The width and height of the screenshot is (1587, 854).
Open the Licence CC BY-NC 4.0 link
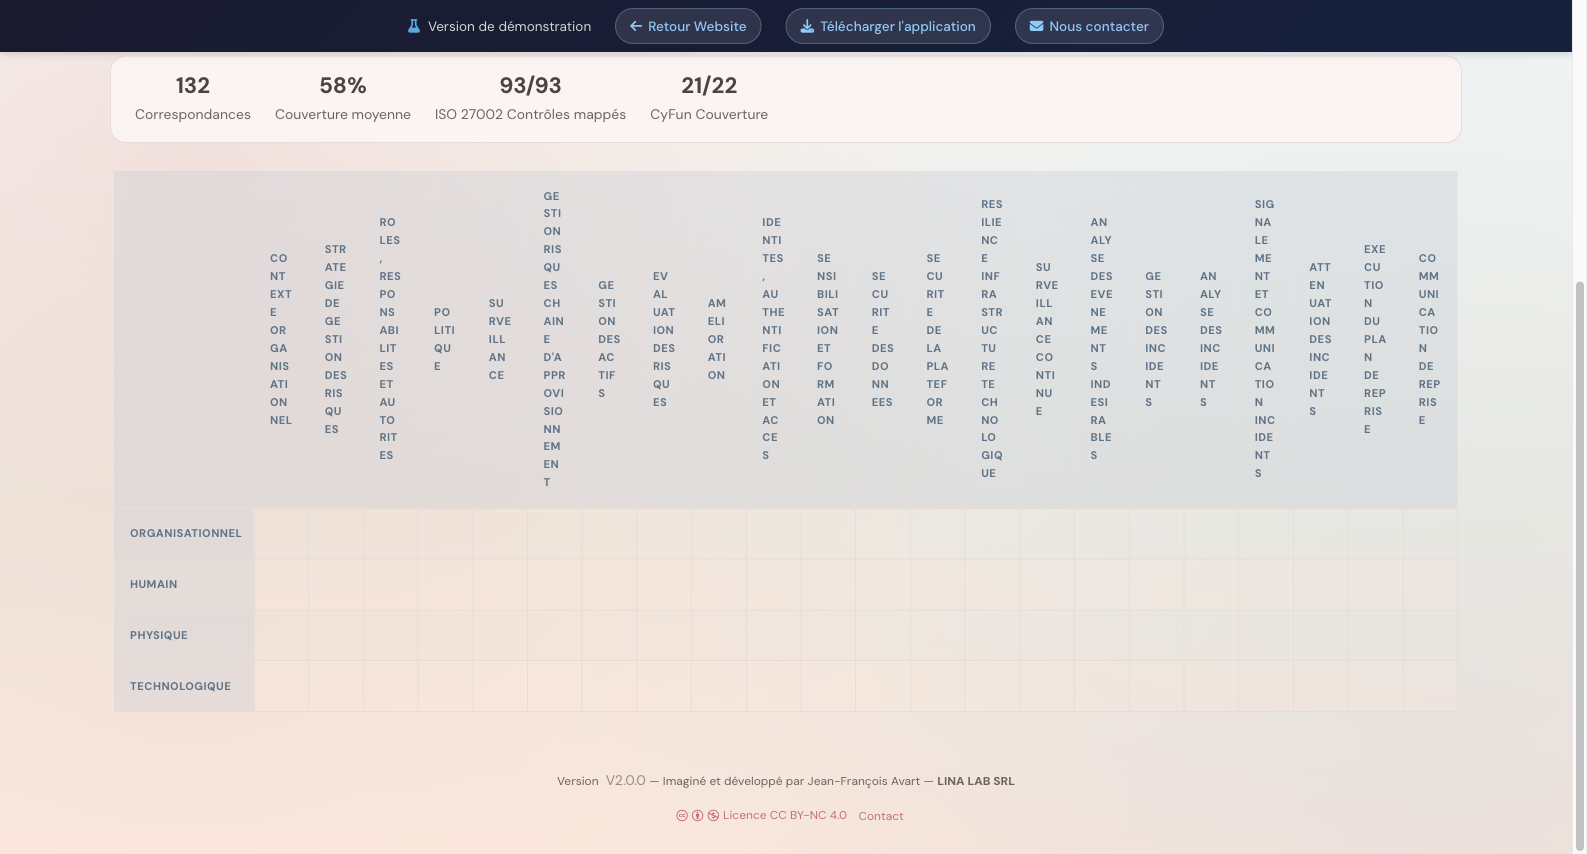coord(784,816)
